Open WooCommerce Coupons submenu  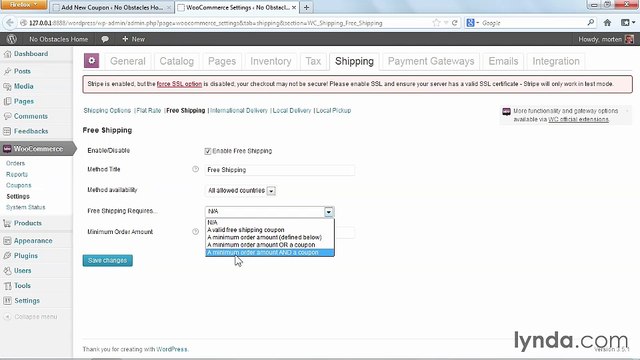click(18, 185)
